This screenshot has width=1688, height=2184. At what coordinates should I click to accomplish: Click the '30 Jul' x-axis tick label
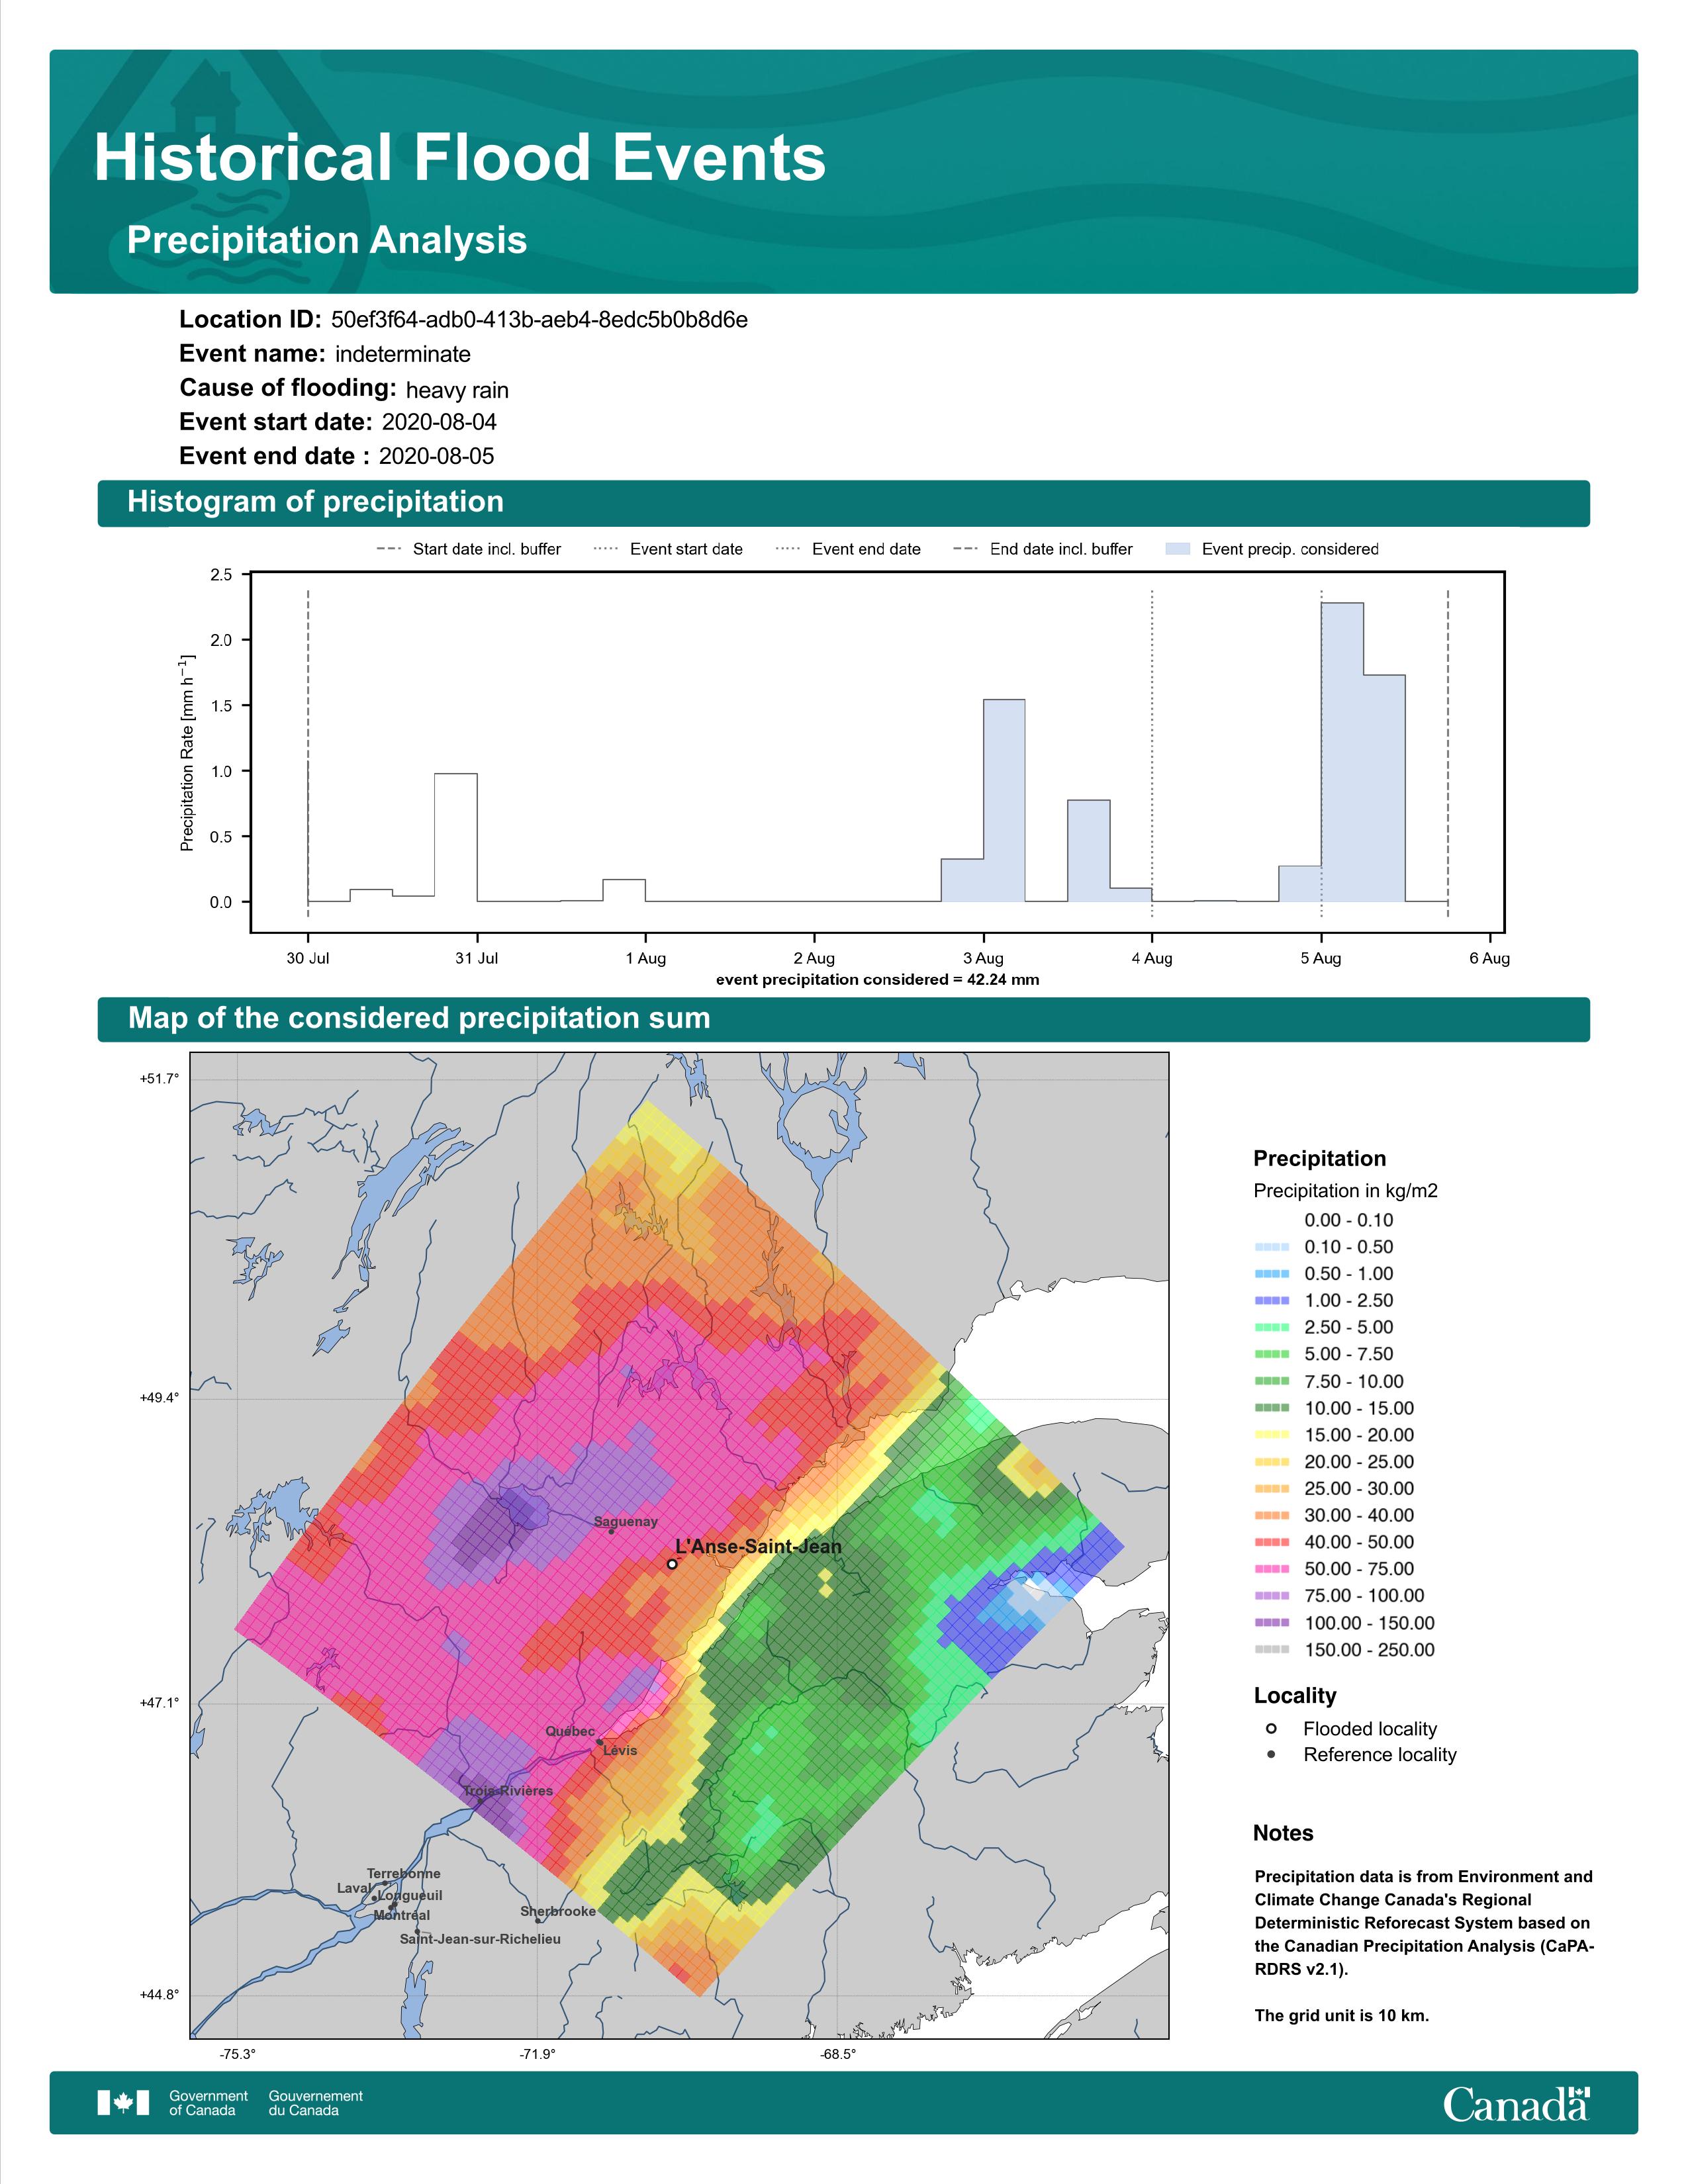308,958
